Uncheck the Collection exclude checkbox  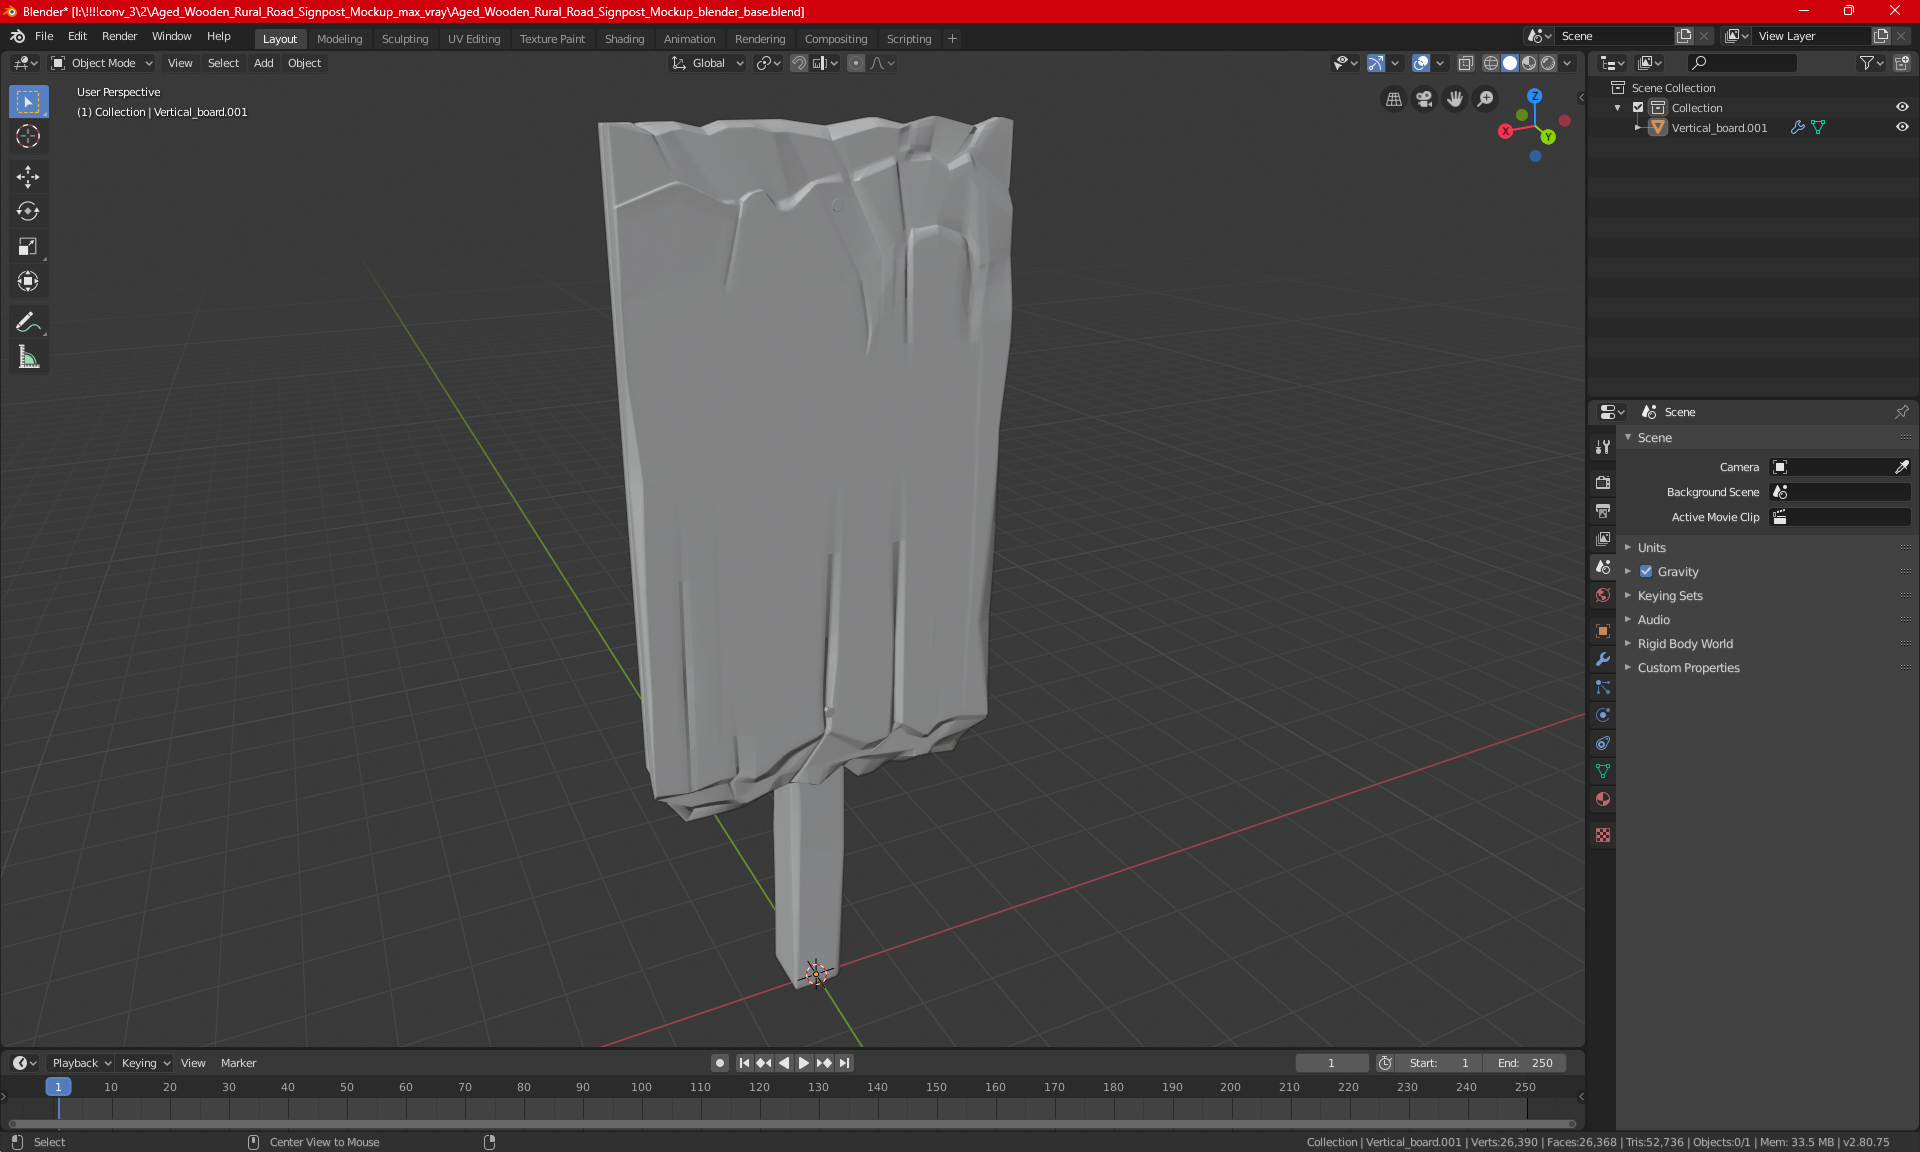point(1638,108)
